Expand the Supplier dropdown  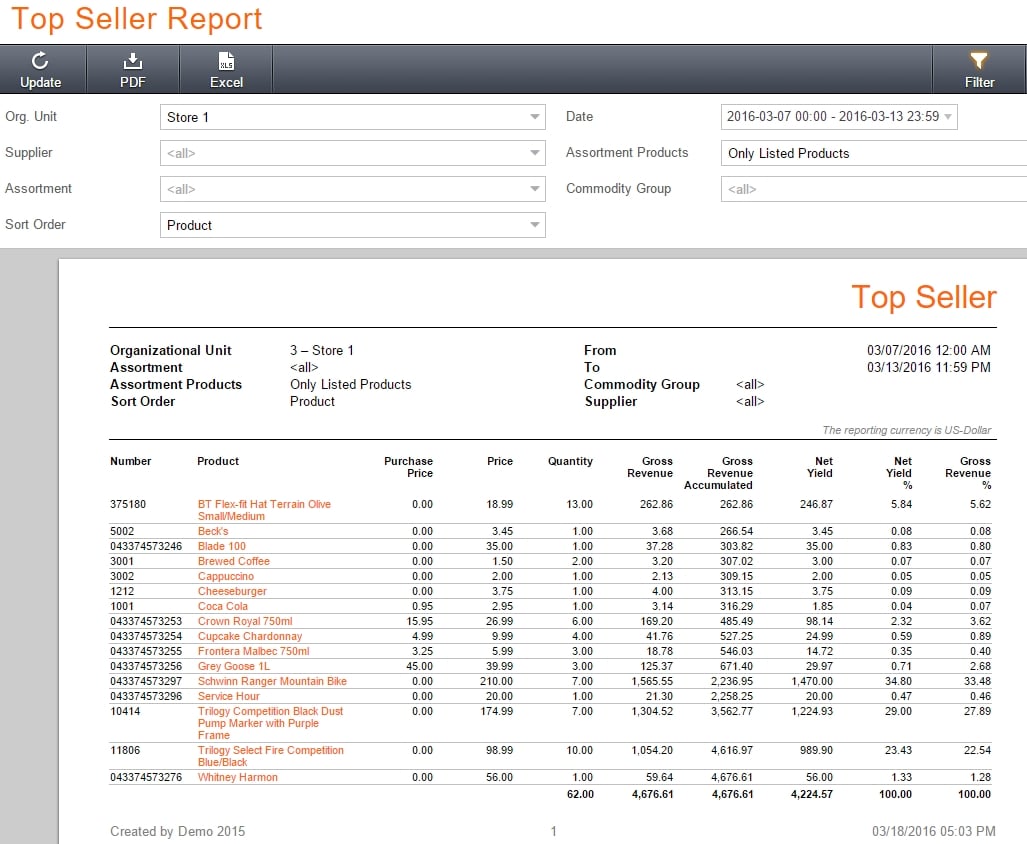click(x=533, y=153)
